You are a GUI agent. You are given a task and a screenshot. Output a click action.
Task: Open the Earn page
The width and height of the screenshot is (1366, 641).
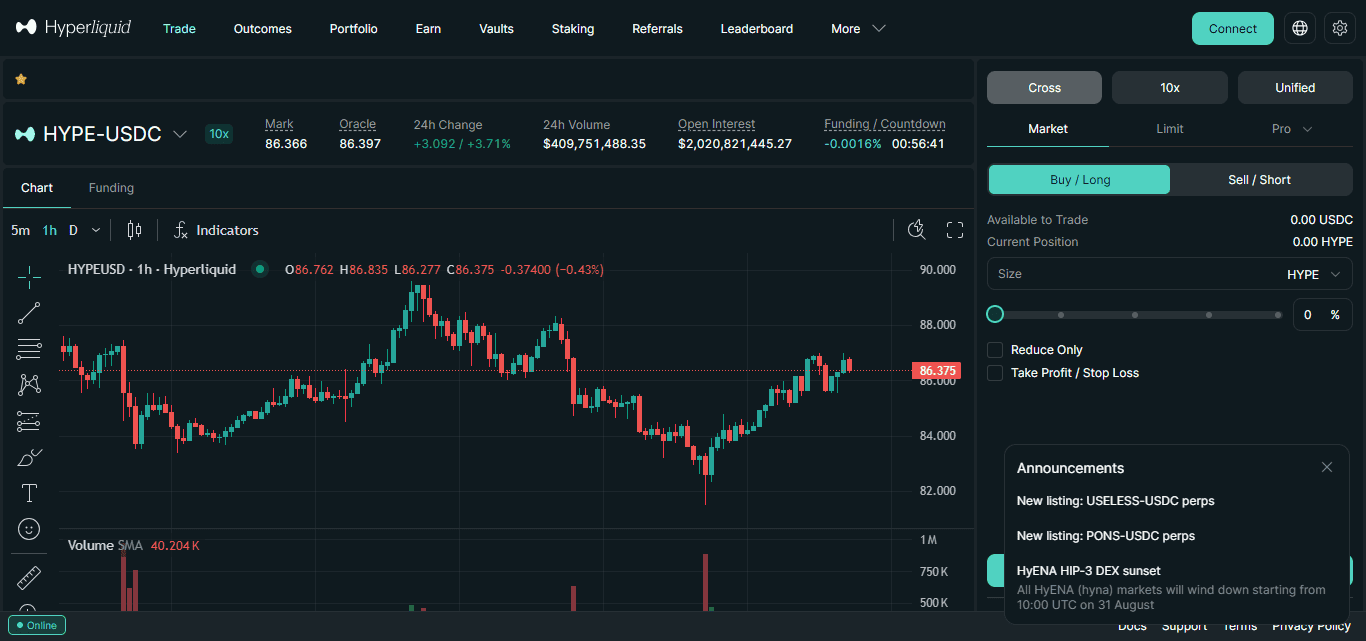(428, 29)
